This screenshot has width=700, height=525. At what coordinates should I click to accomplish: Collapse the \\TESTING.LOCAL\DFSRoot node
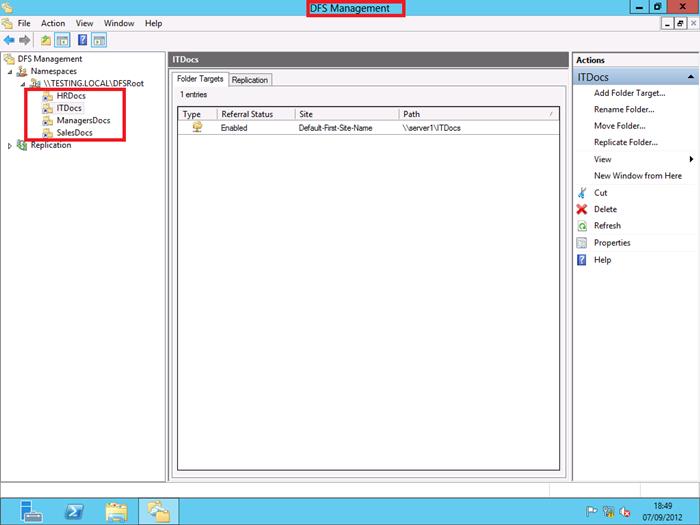coord(23,83)
